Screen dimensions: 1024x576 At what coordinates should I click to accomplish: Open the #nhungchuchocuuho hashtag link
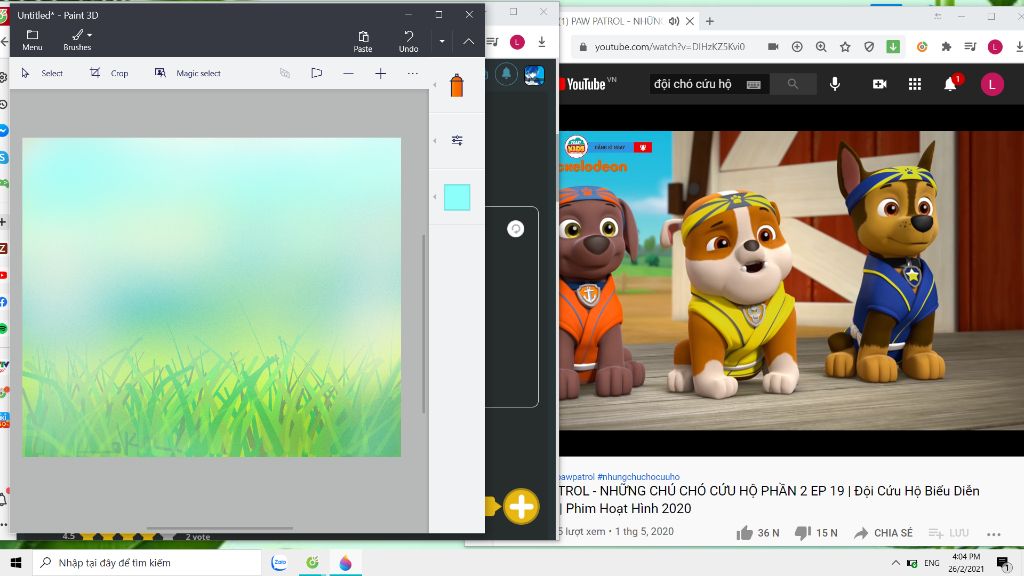coord(638,477)
